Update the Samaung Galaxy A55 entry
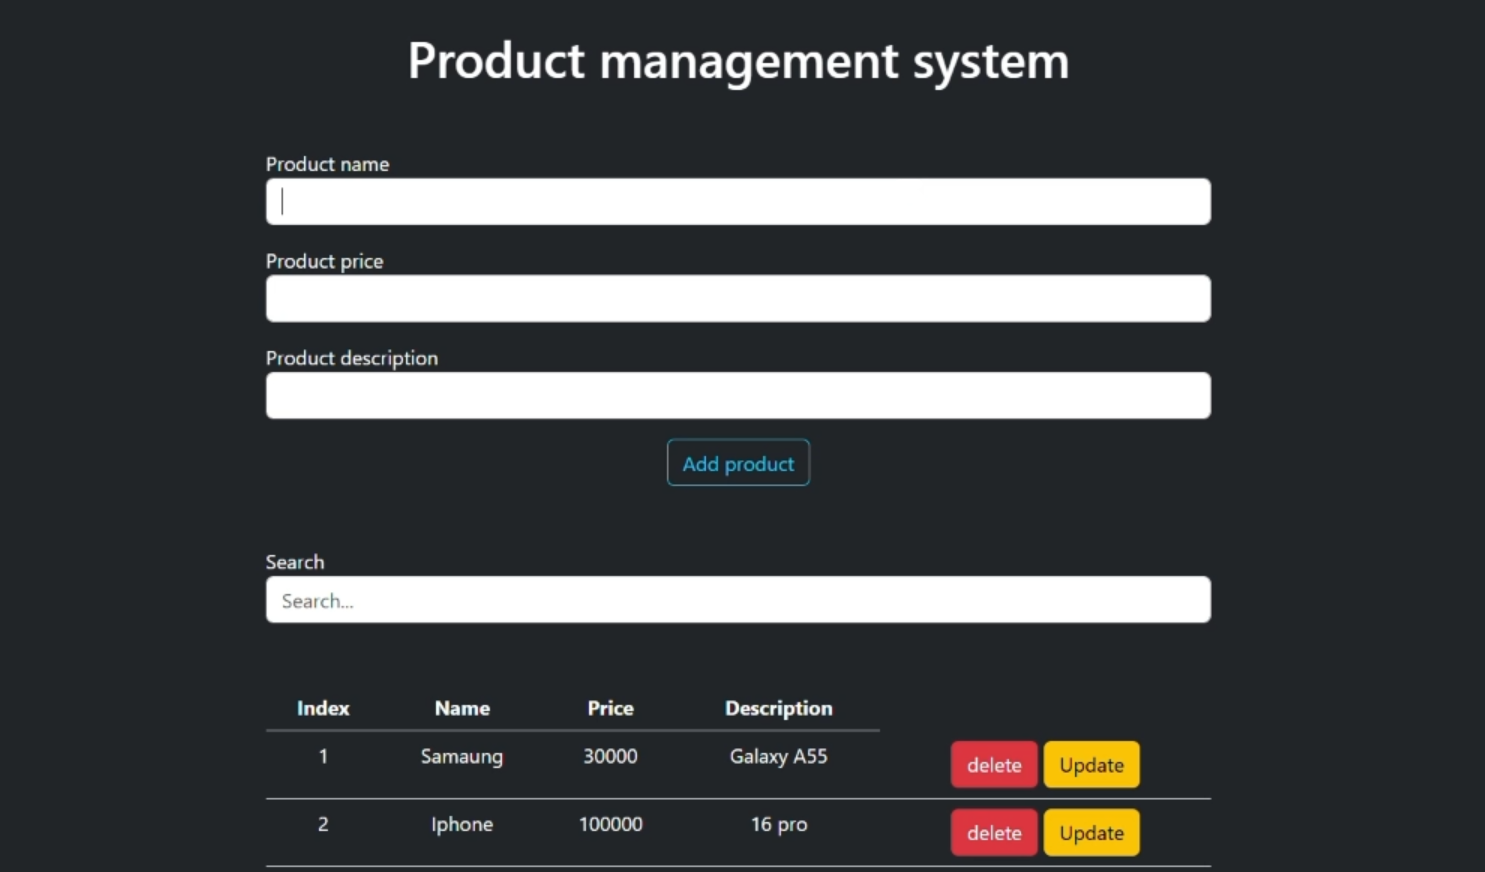The height and width of the screenshot is (872, 1485). point(1091,765)
